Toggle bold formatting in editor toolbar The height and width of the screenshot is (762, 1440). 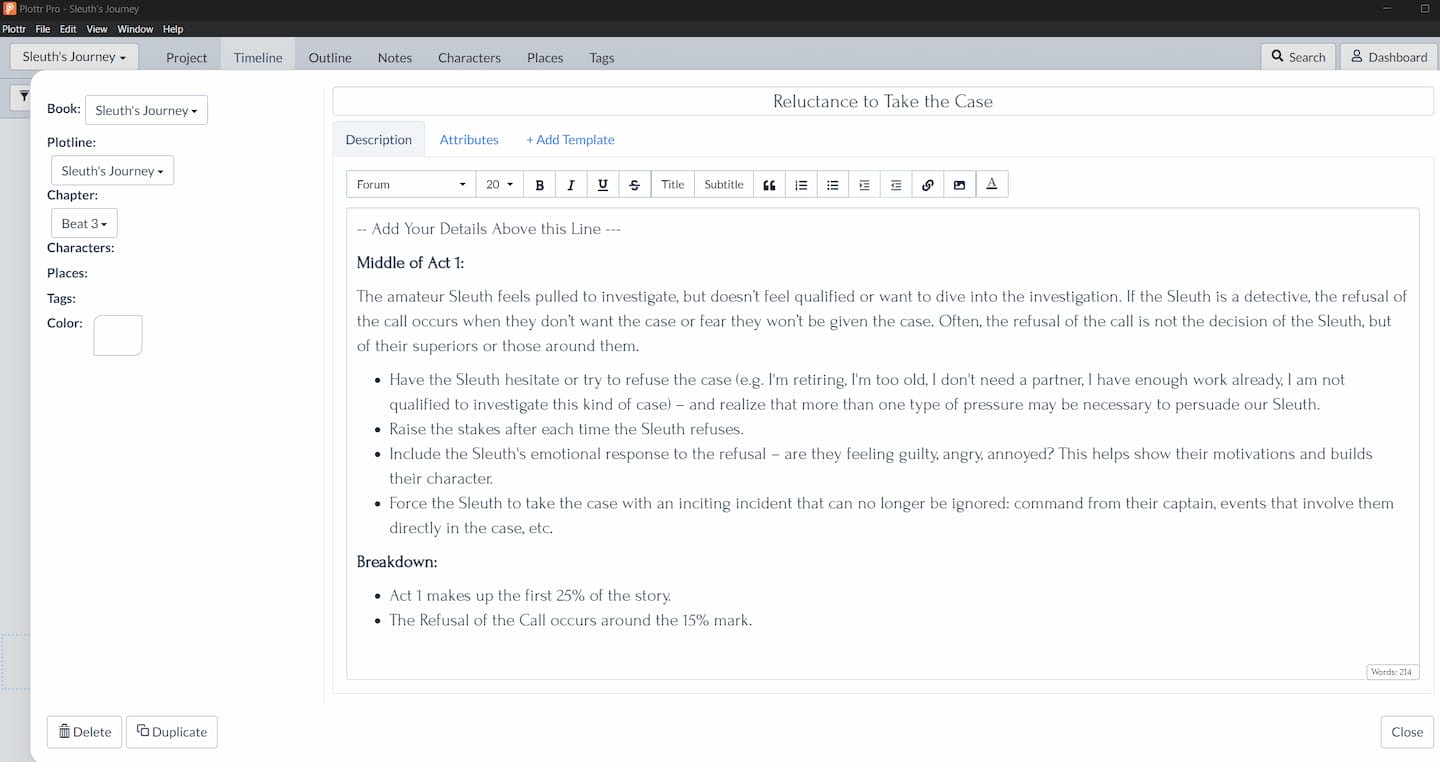(x=540, y=185)
